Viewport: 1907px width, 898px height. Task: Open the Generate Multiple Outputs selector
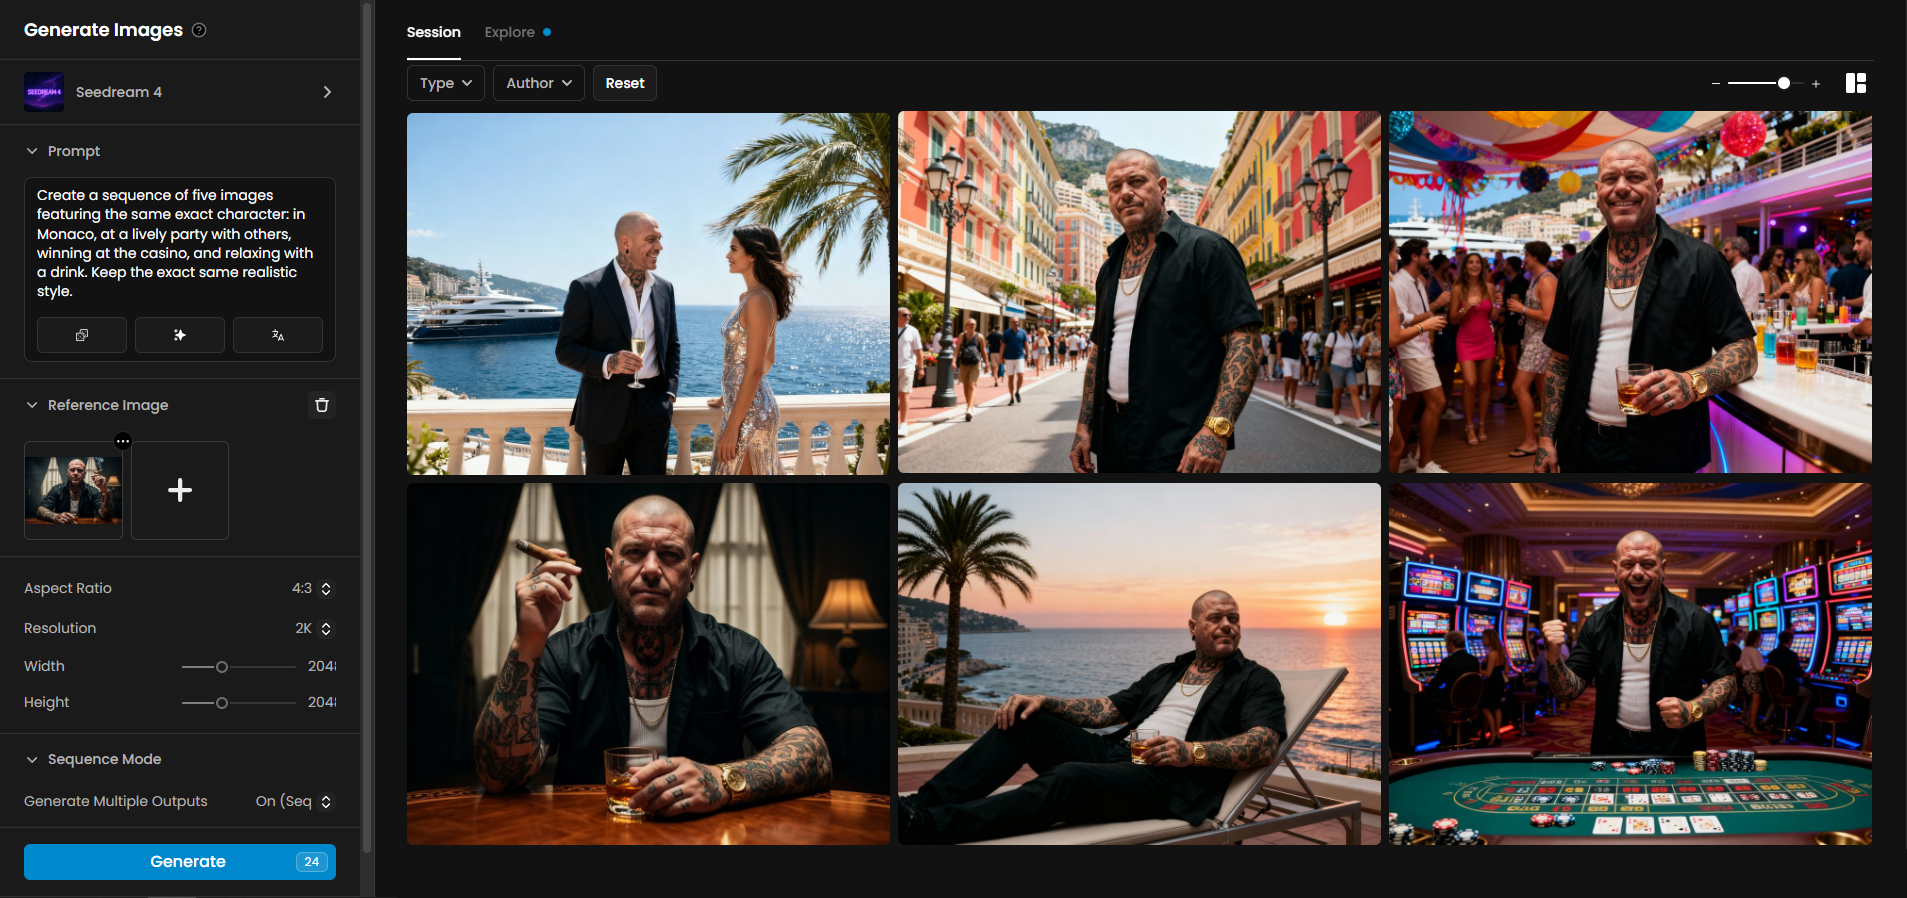pyautogui.click(x=294, y=801)
